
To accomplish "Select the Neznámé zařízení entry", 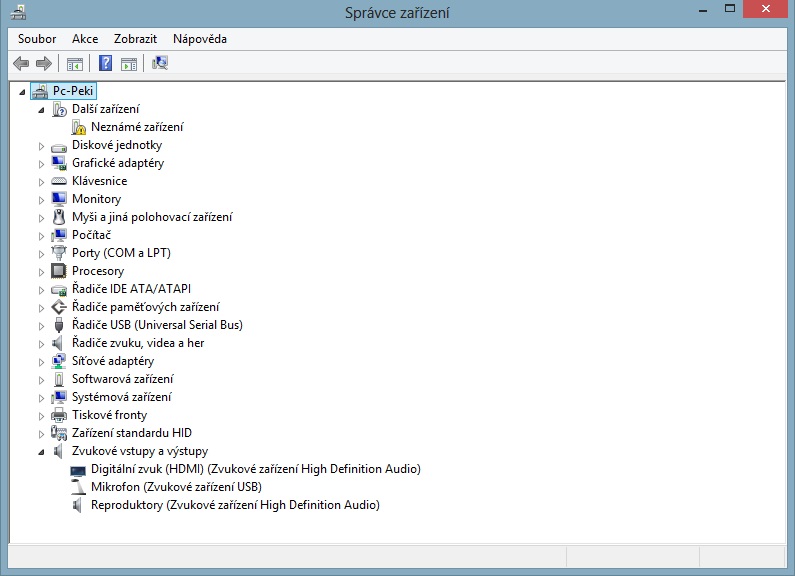I will [137, 127].
